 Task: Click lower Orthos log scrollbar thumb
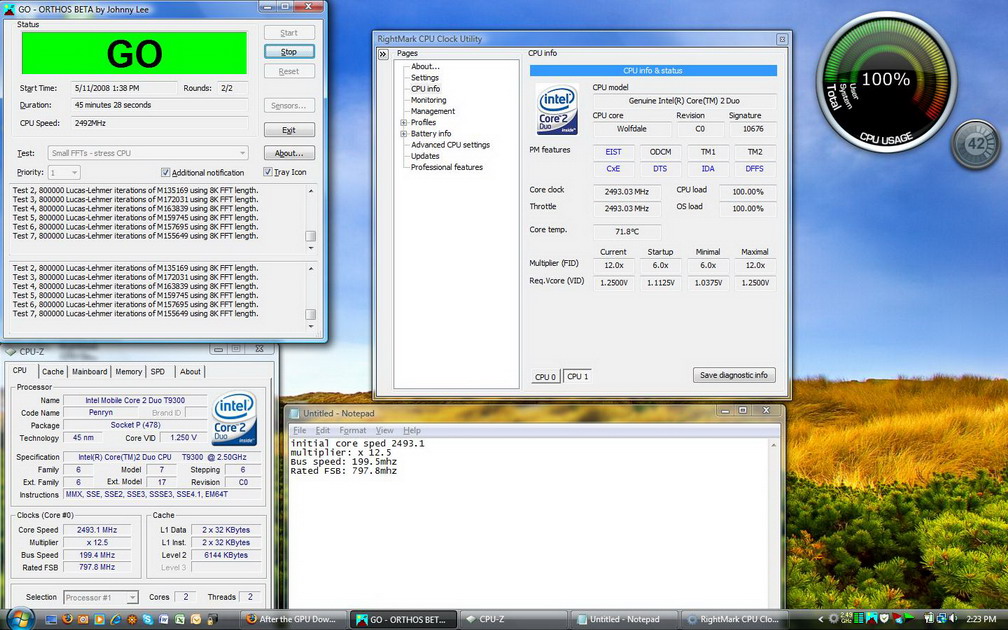[310, 314]
